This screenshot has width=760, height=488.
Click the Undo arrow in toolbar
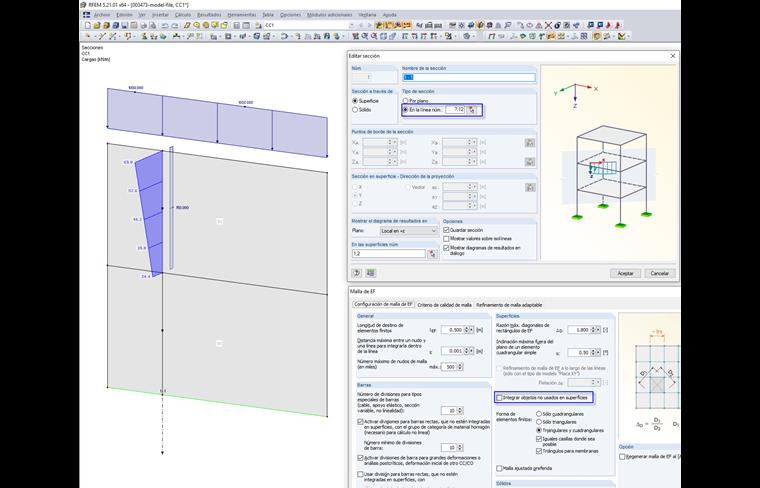[165, 25]
